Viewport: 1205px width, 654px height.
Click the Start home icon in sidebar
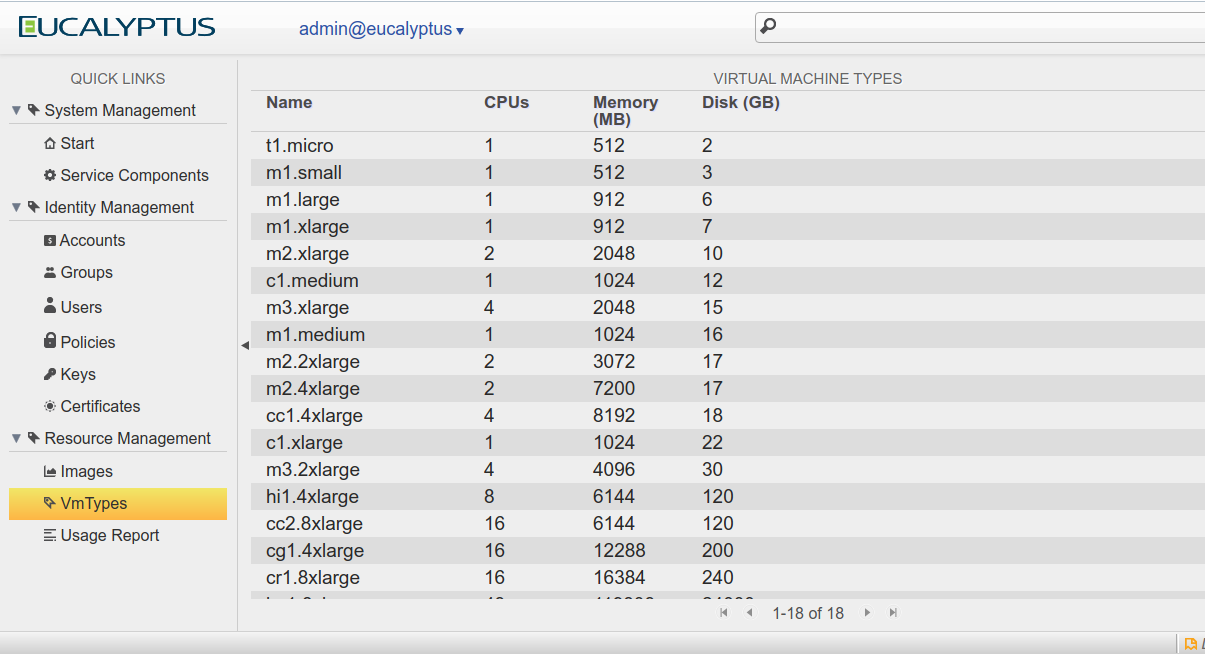point(50,144)
